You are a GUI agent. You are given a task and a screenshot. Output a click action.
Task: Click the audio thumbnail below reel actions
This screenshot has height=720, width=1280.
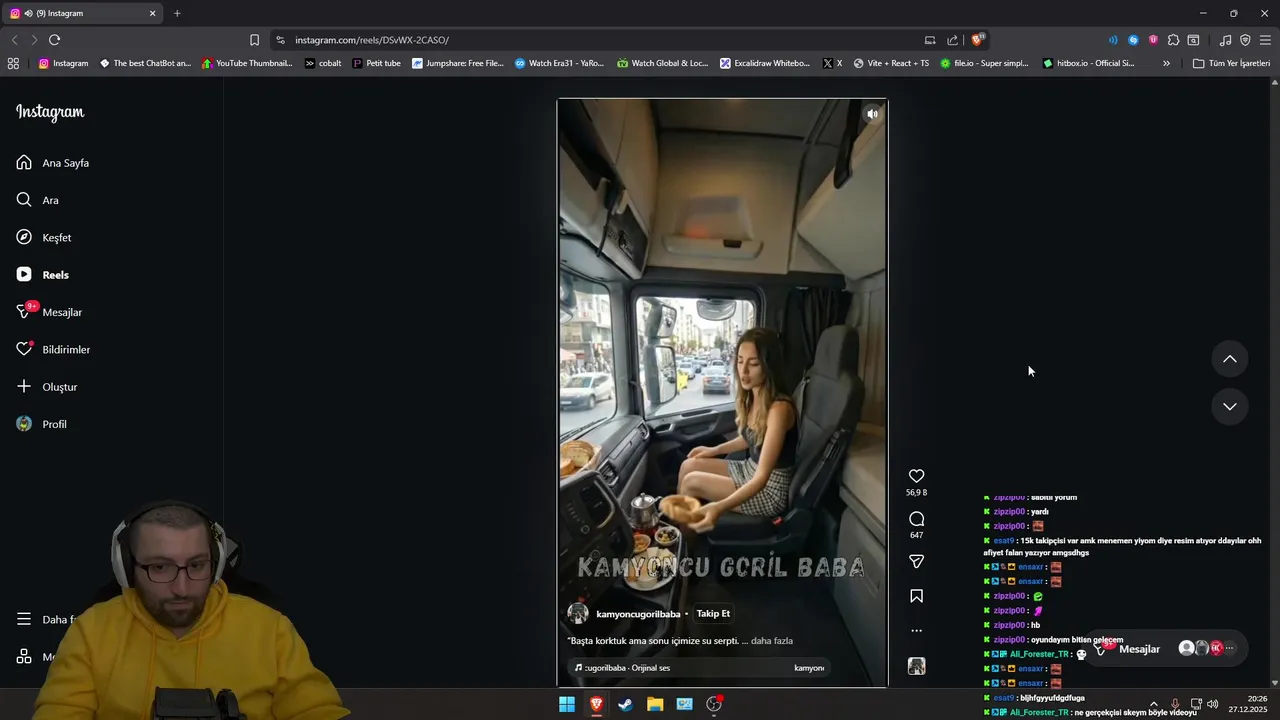916,666
